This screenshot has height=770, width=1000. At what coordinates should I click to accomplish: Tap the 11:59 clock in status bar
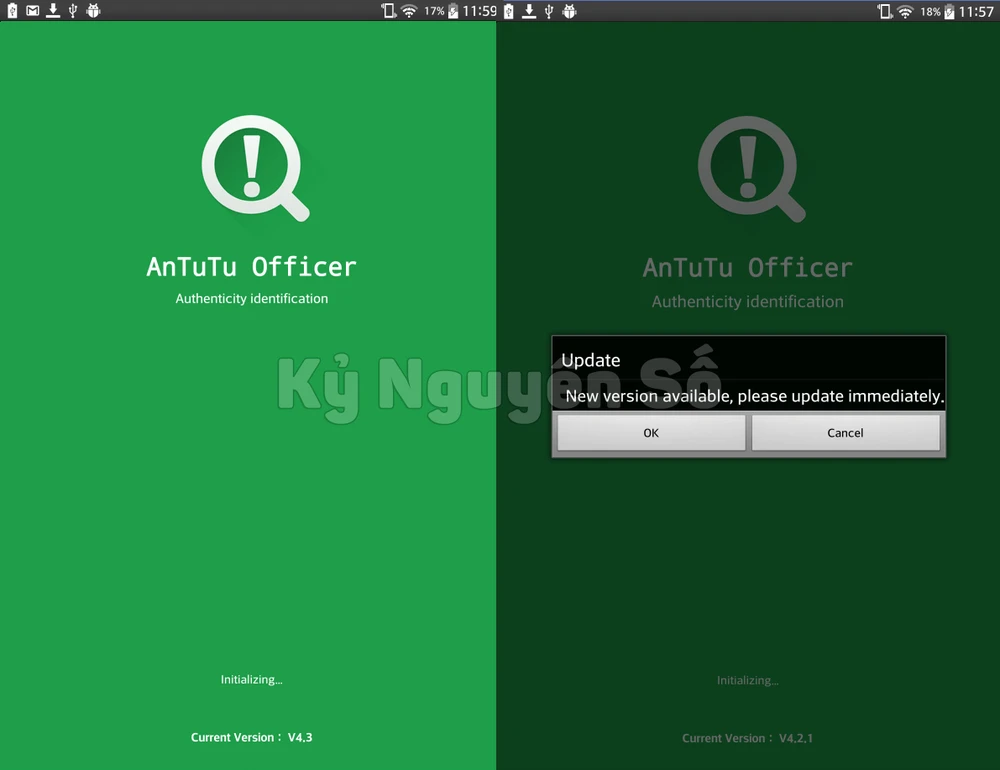click(x=479, y=11)
